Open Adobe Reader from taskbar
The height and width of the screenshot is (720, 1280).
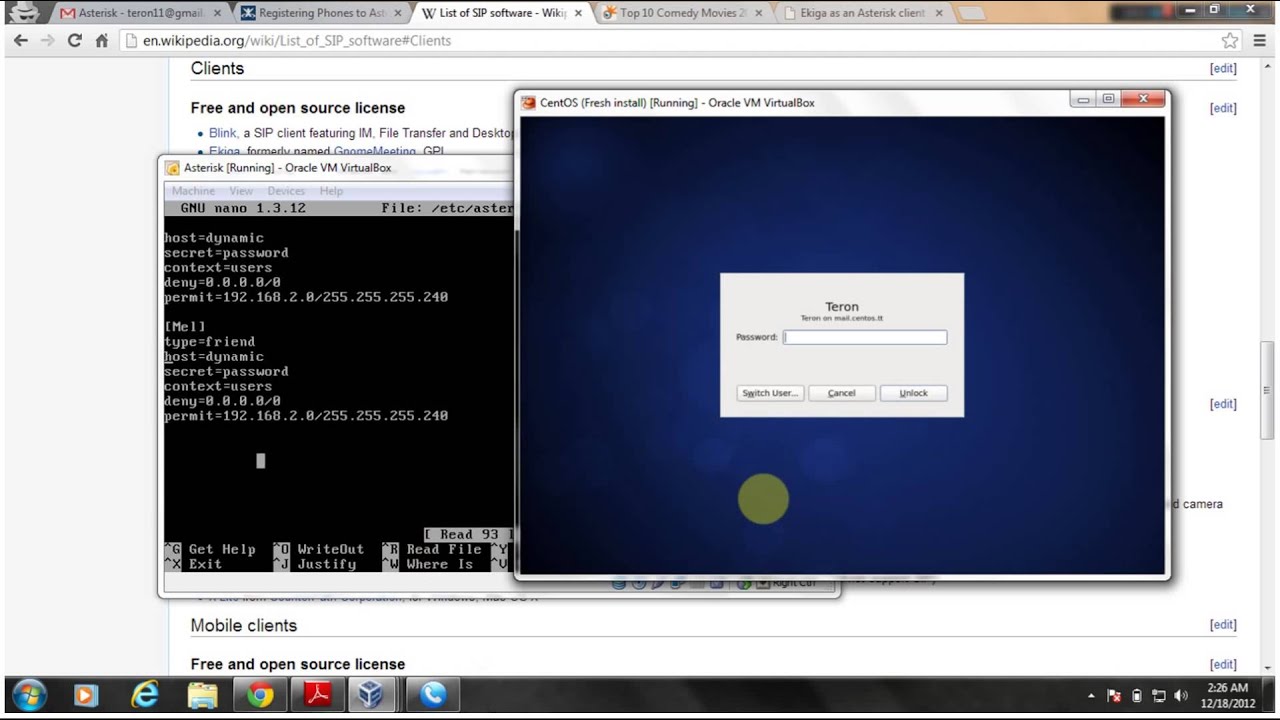(318, 695)
